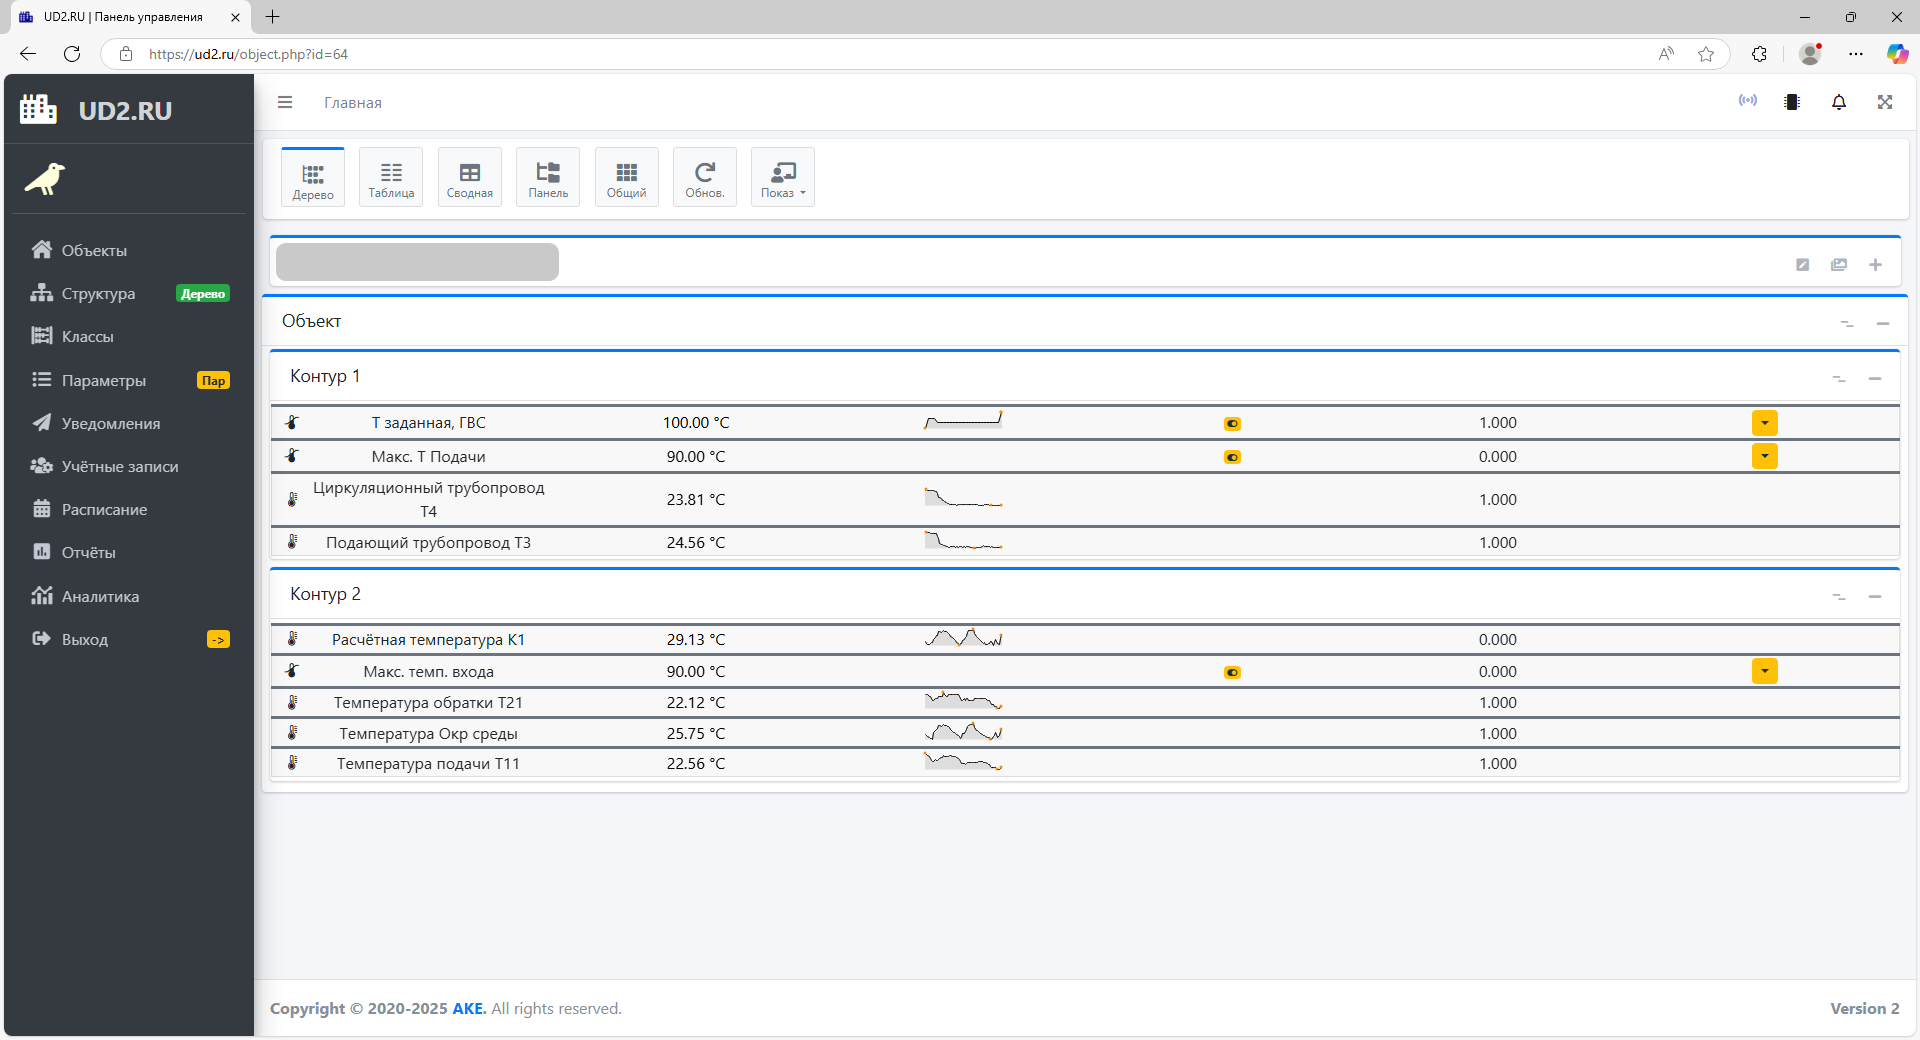
Task: Click the browser address bar
Action: pyautogui.click(x=800, y=54)
